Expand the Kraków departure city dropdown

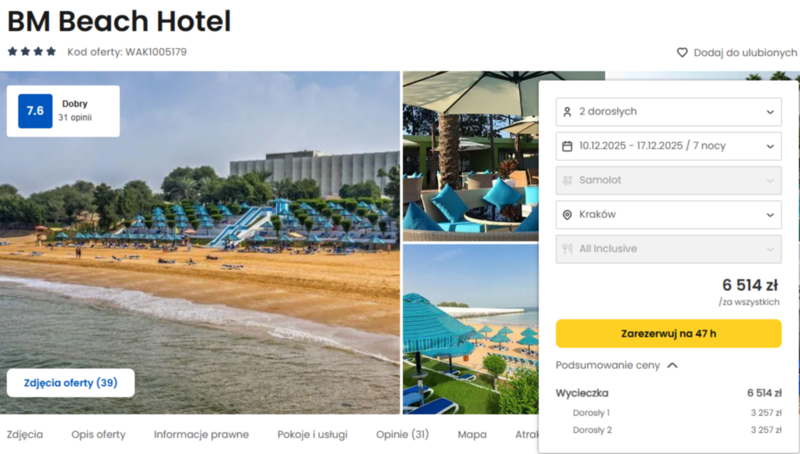click(x=668, y=215)
